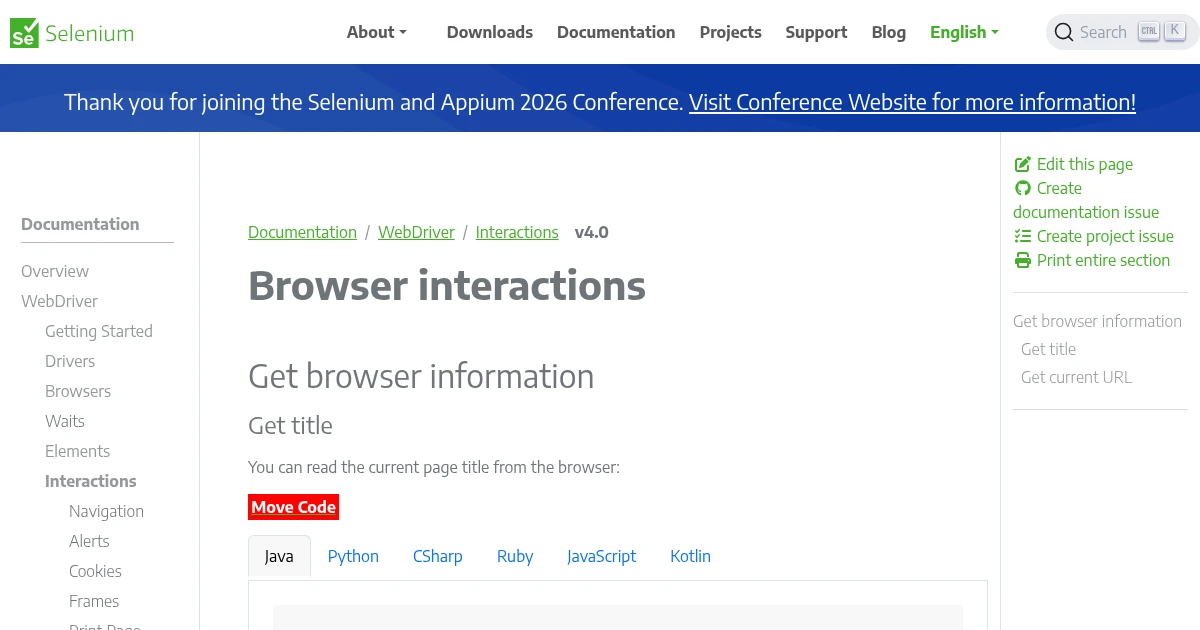Click Print entire section link
This screenshot has width=1200, height=630.
pos(1103,260)
